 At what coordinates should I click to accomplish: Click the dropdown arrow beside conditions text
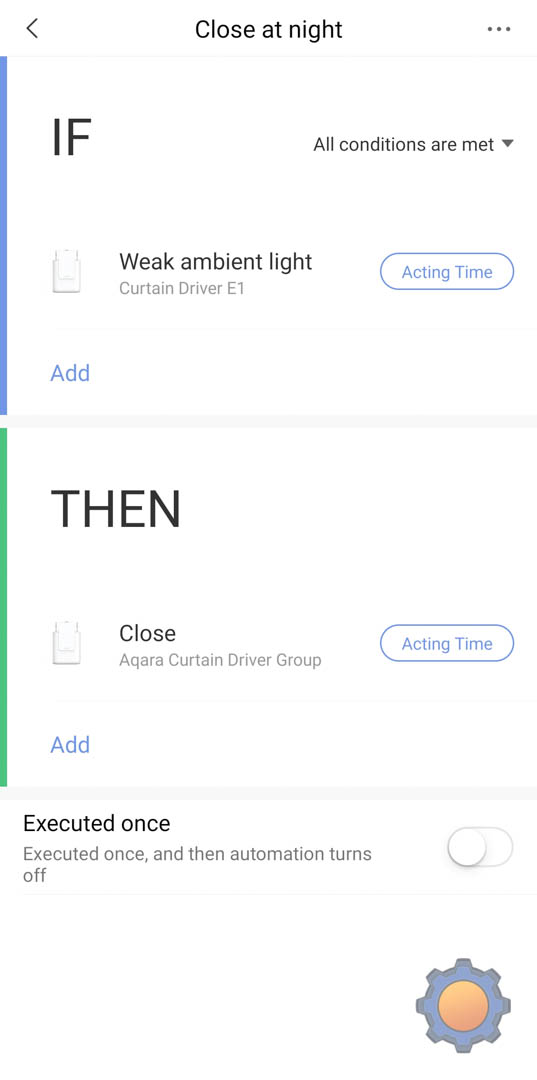pos(507,143)
